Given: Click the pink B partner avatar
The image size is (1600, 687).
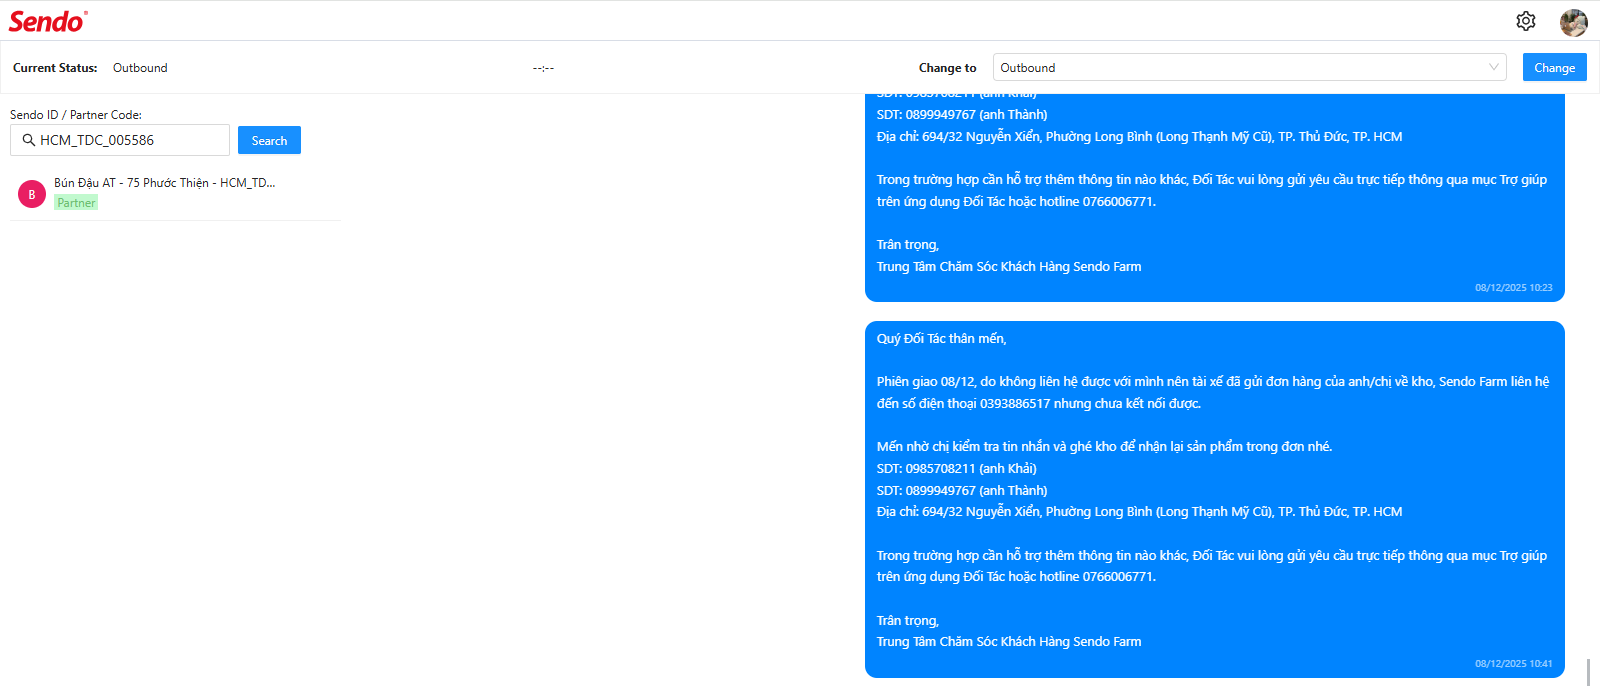Looking at the screenshot, I should (32, 194).
